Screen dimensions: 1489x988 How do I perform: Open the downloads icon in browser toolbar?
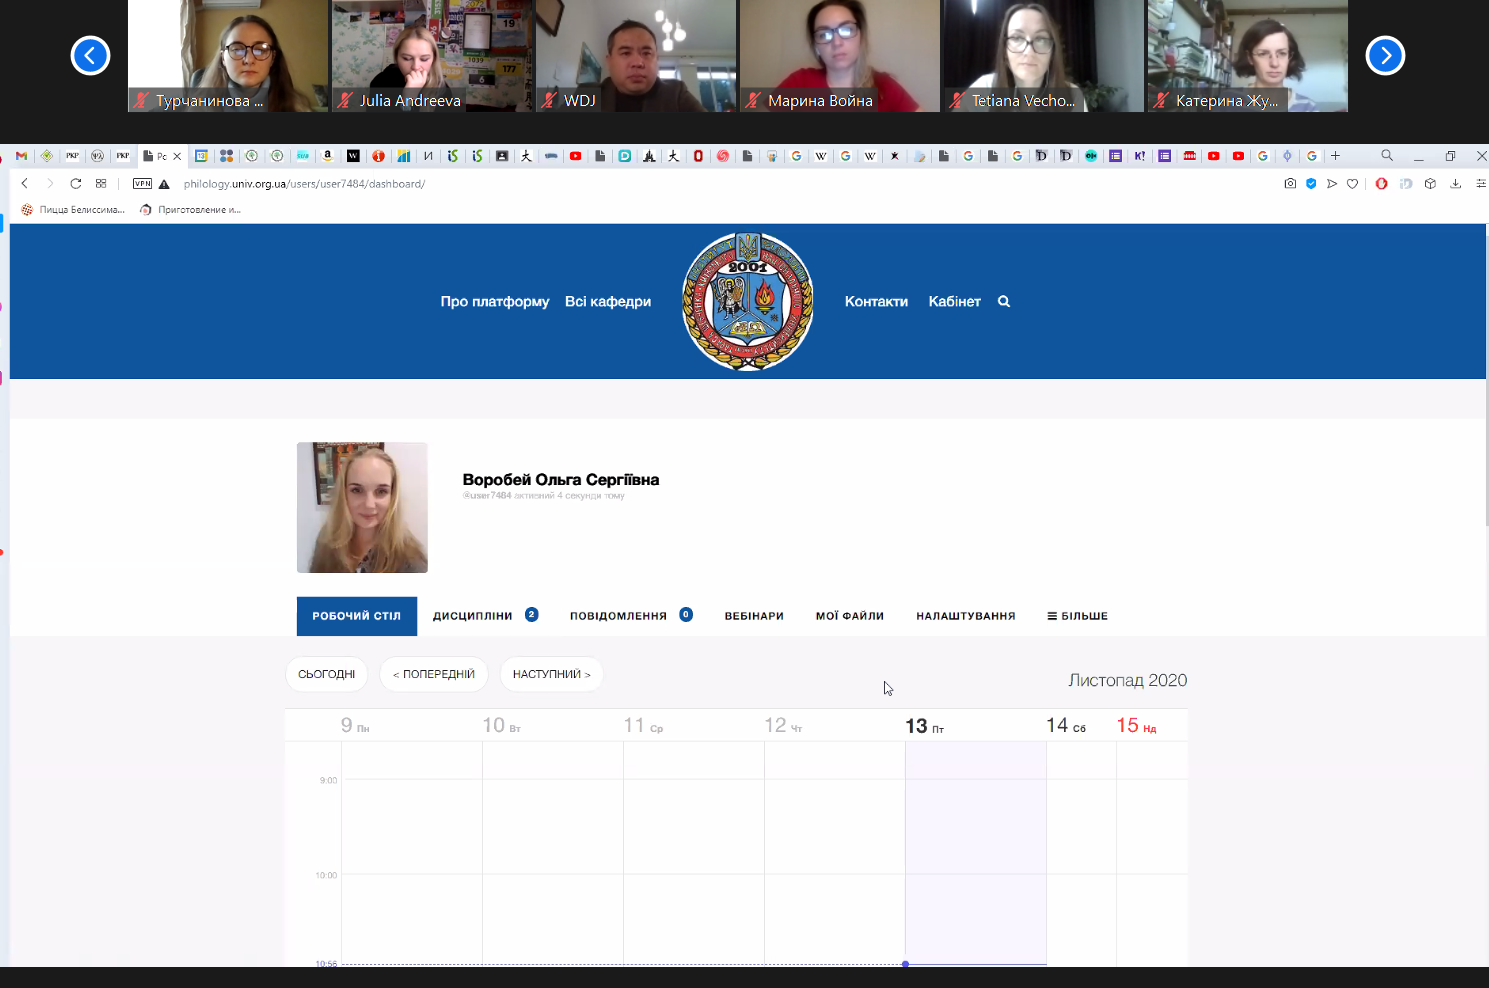click(1456, 184)
